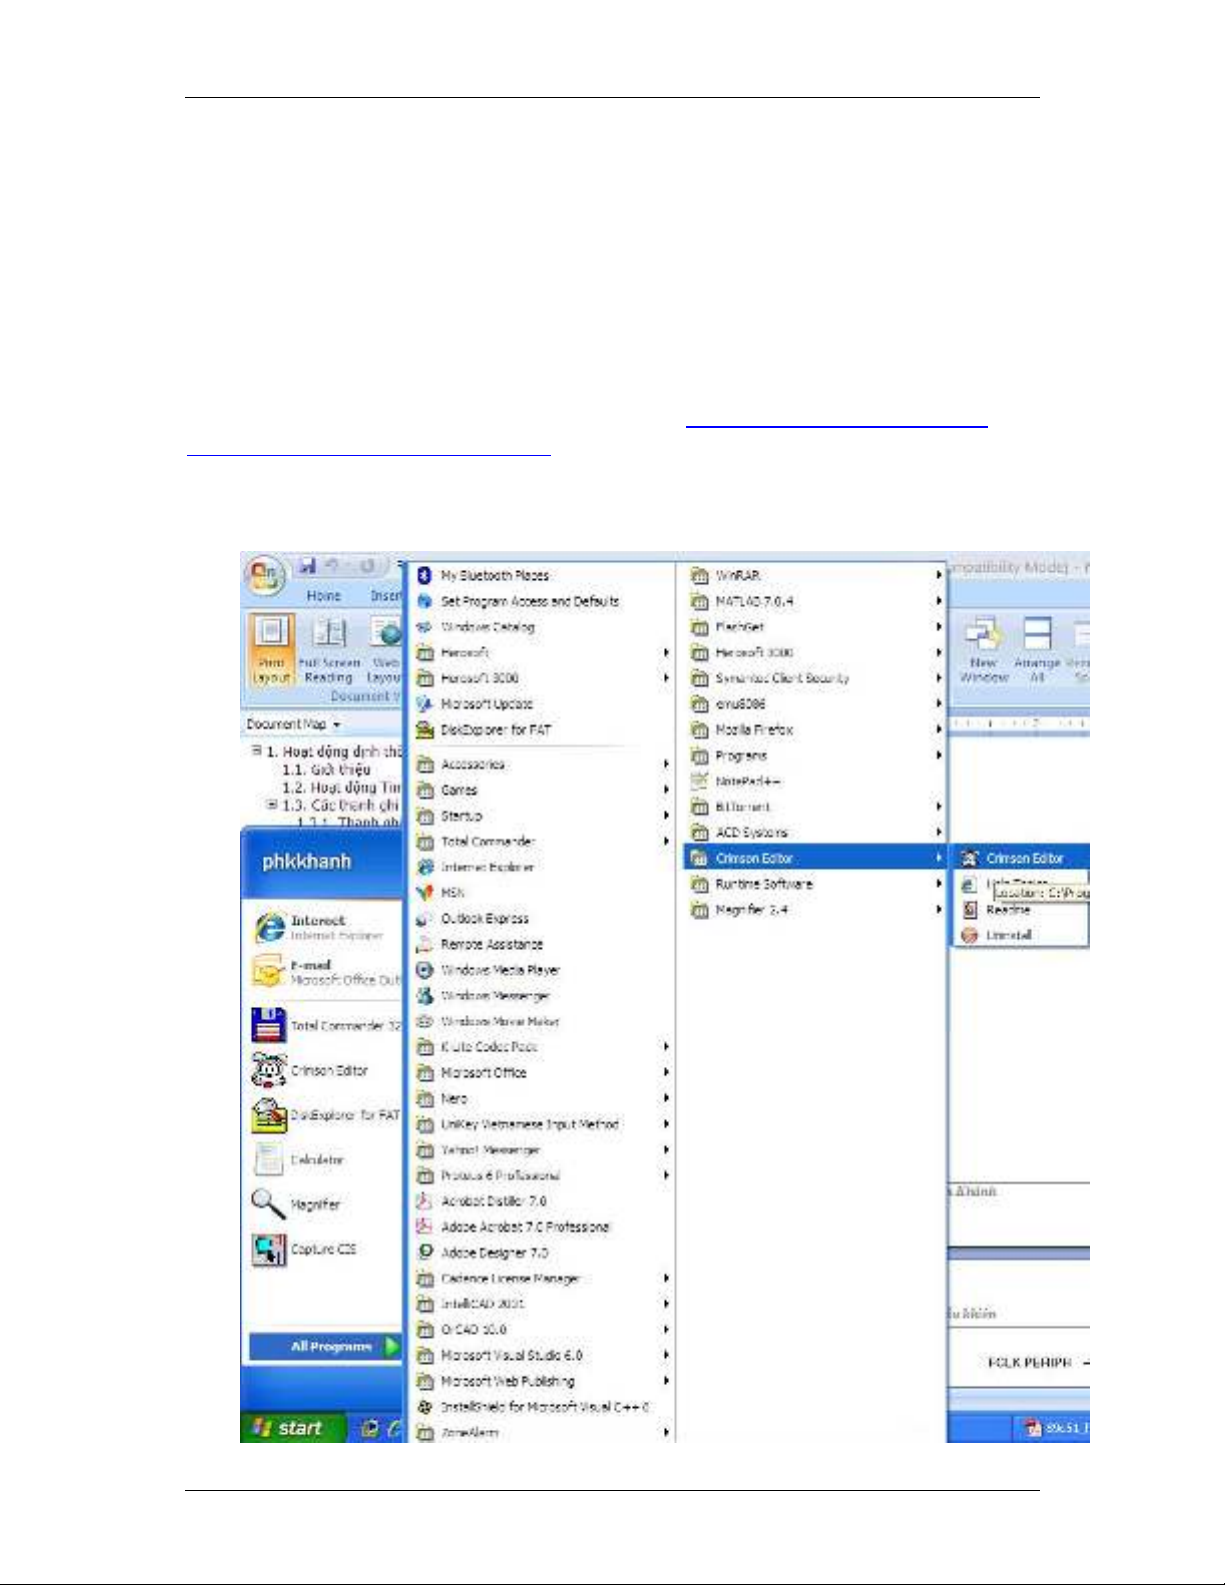
Task: Expand the WinRAR submenu
Action: (816, 575)
